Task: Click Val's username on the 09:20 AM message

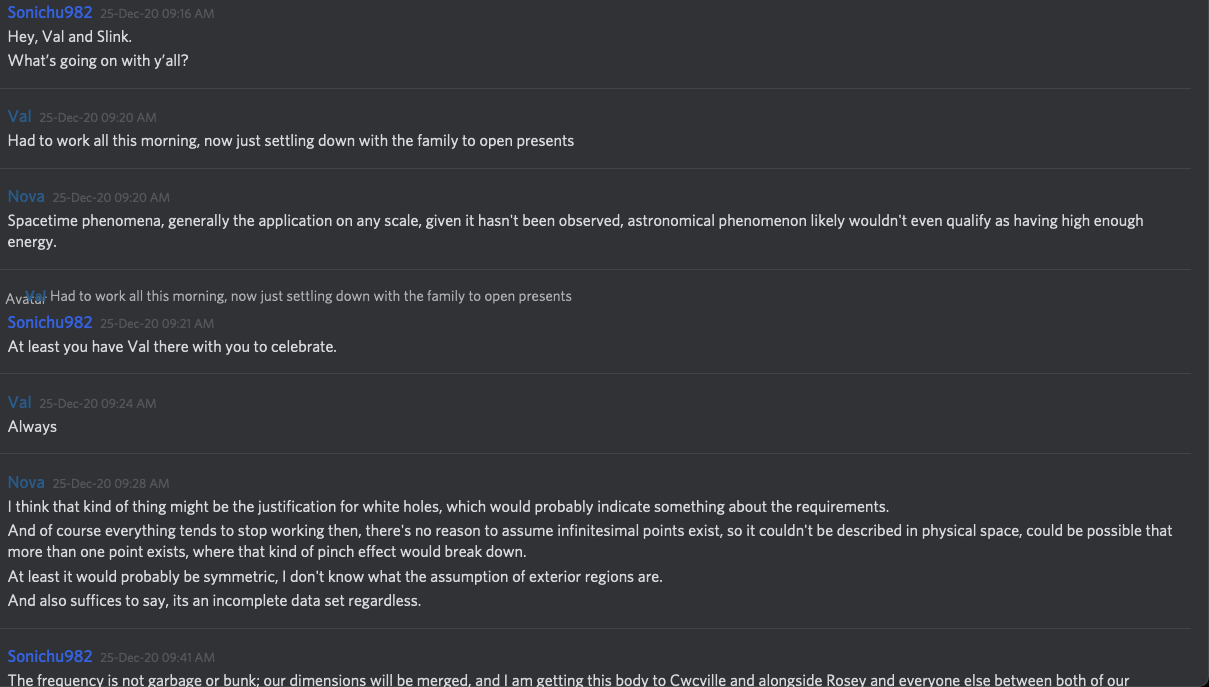Action: 20,117
